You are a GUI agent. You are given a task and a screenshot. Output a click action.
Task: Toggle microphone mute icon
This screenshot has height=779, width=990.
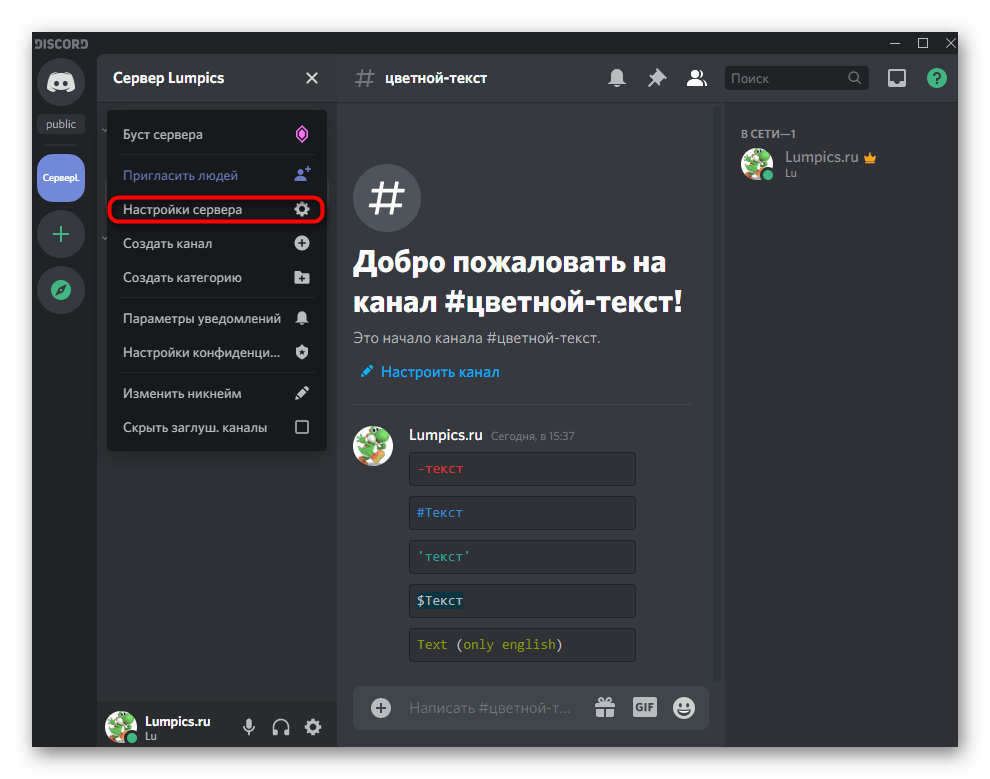point(249,727)
